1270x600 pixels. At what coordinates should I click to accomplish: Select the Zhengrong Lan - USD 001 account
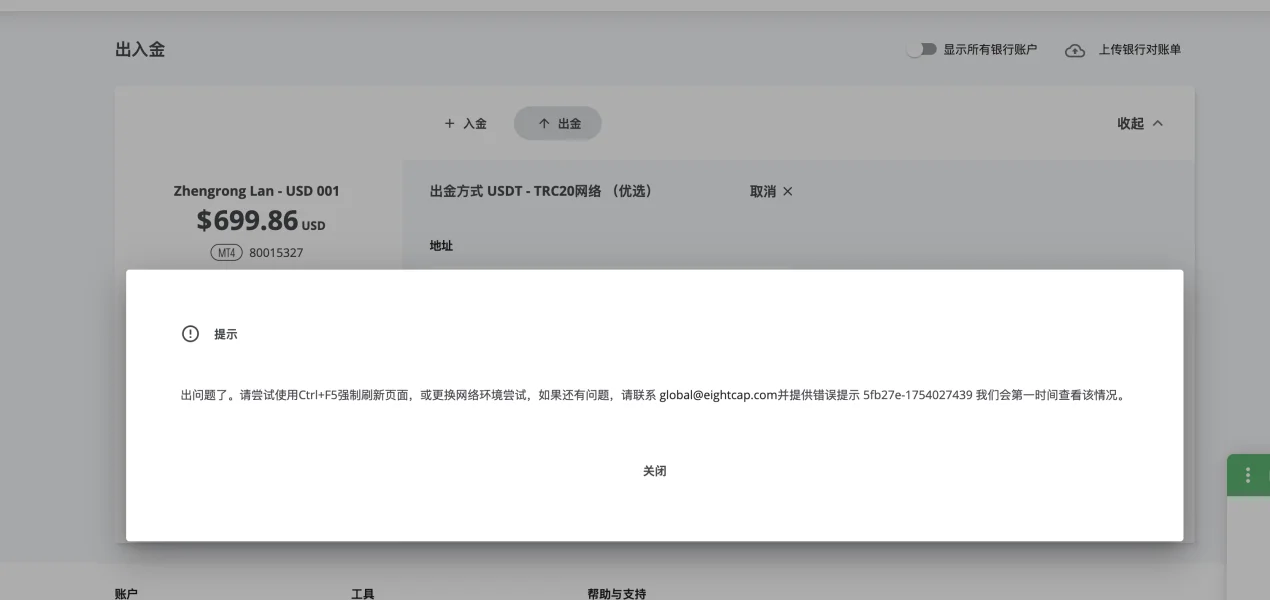point(256,191)
